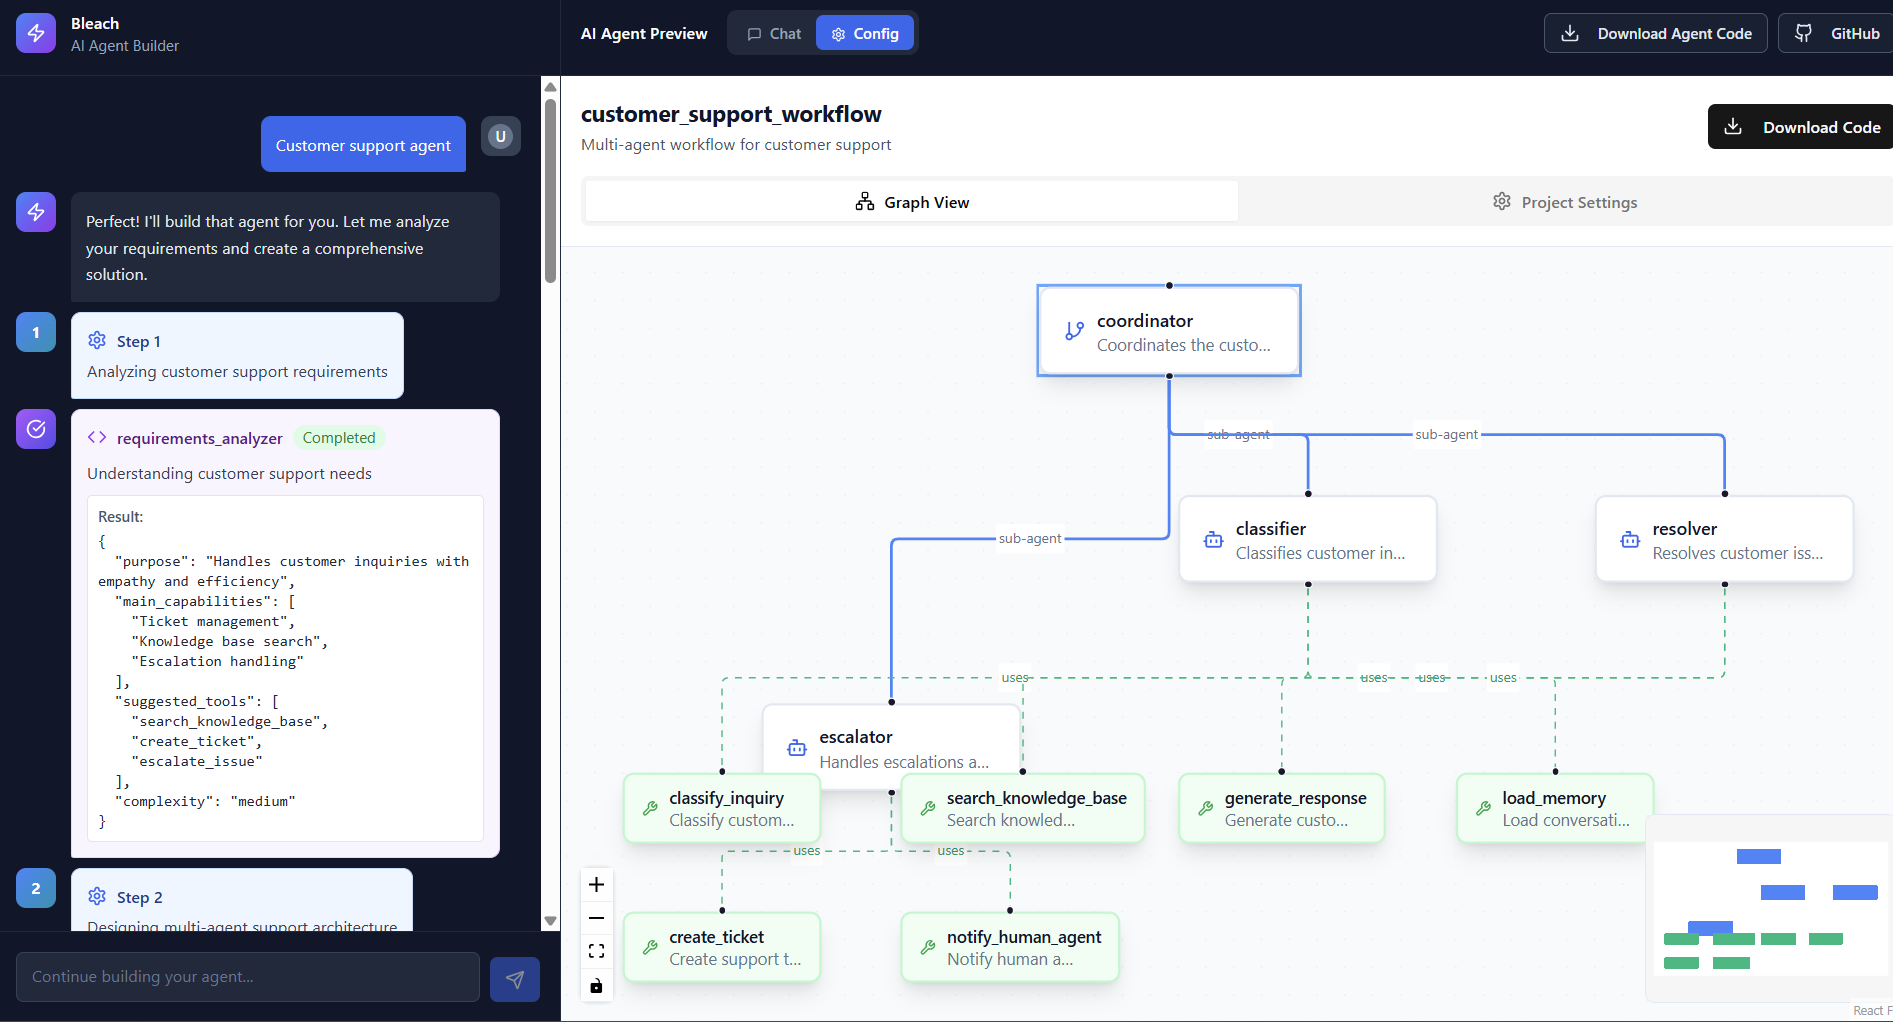
Task: Click the purple check-circle icon beside requirements_analyzer card
Action: tap(36, 429)
